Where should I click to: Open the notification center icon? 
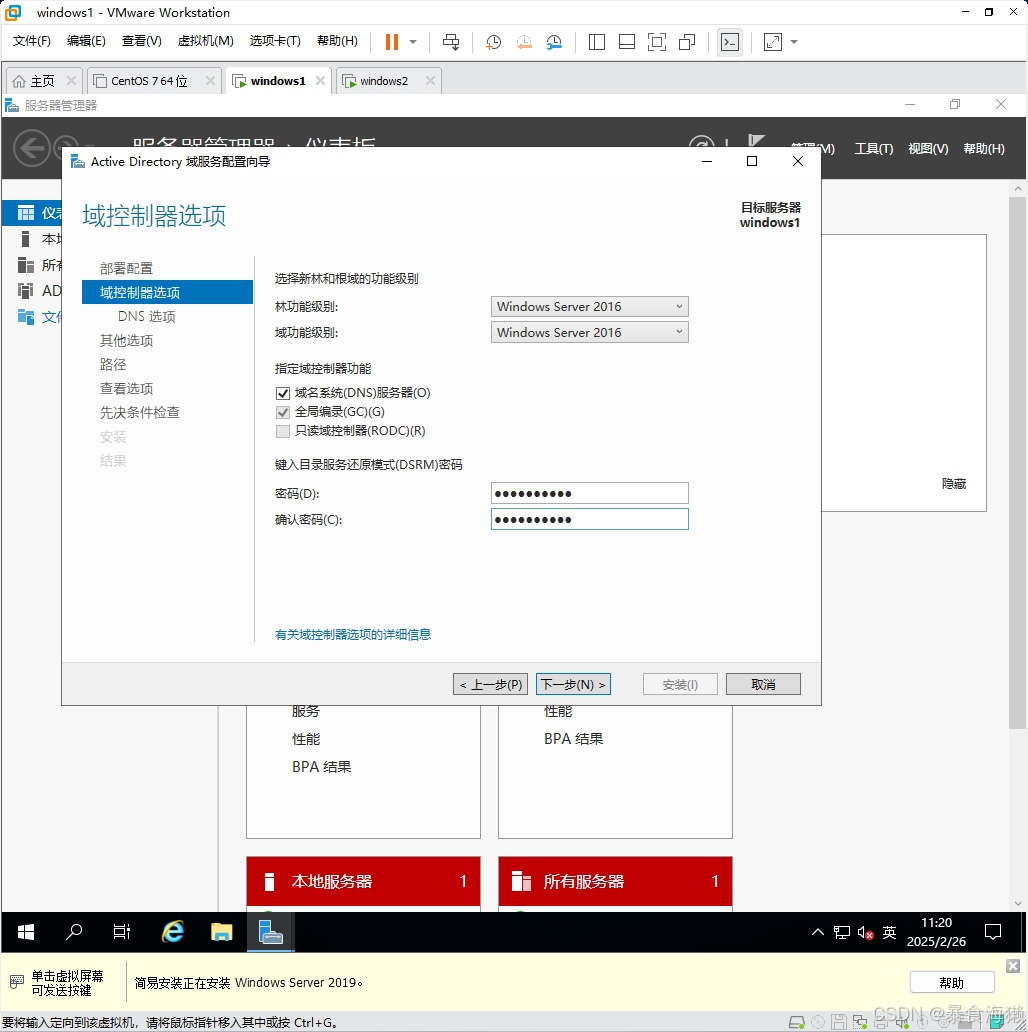(x=992, y=932)
